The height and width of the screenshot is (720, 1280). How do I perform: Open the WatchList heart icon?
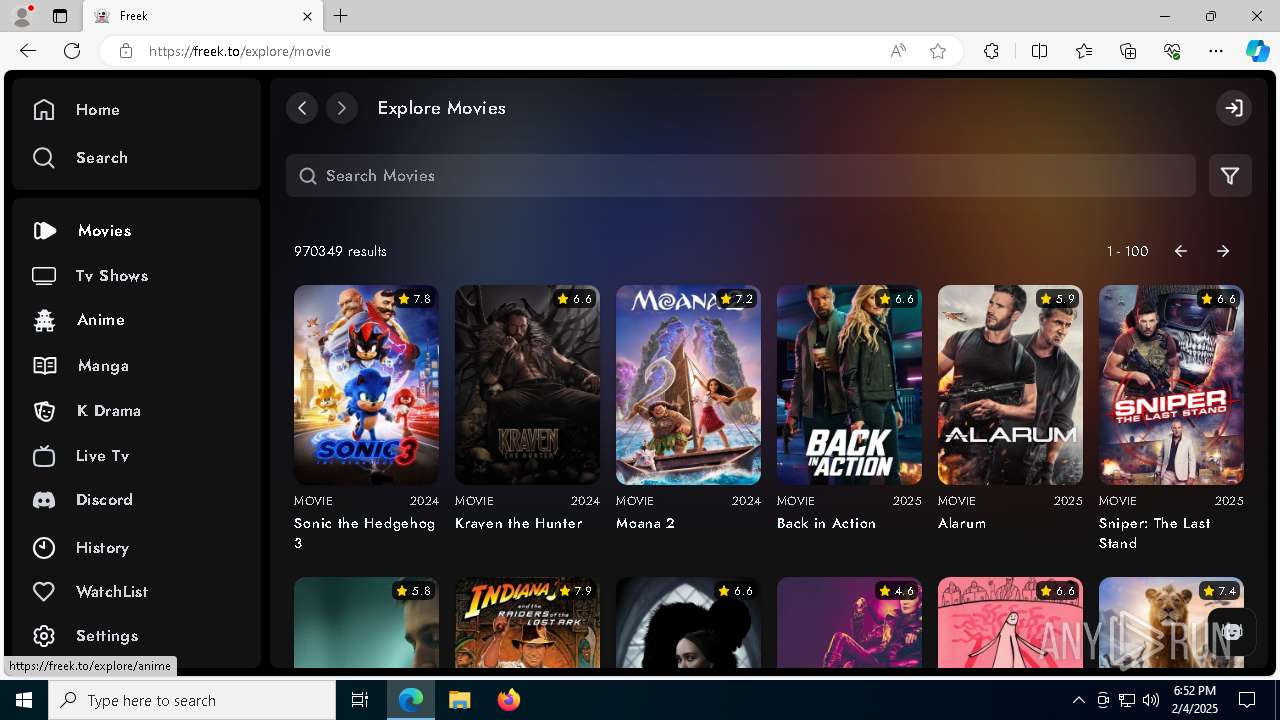point(44,592)
